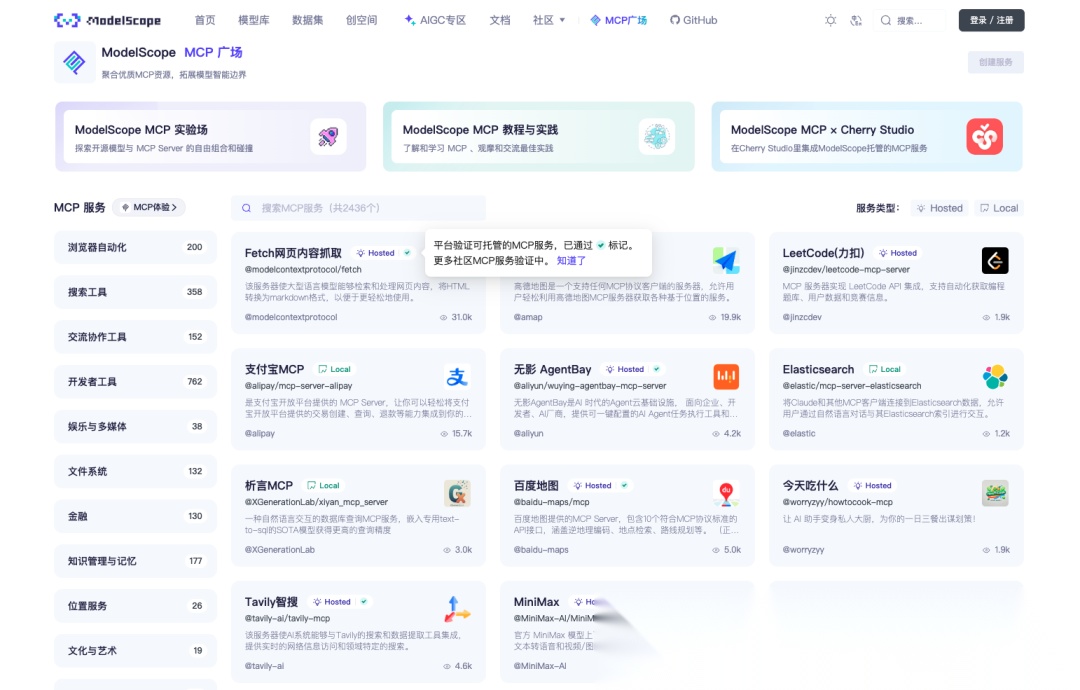This screenshot has height=690, width=1080.
Task: Open 文档 navigation item
Action: pos(500,21)
